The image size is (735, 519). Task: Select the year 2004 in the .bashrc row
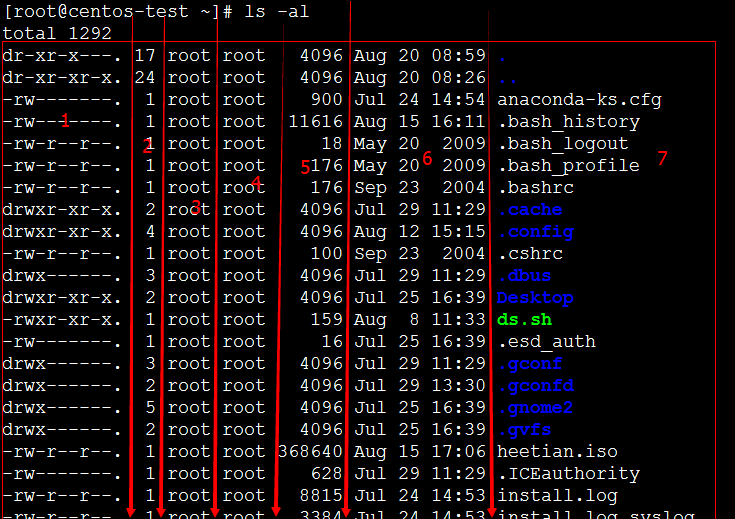click(x=464, y=188)
